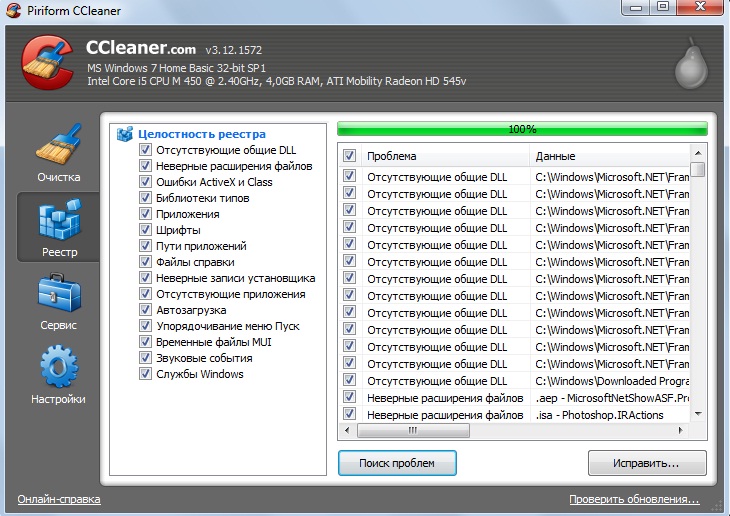Open Проверить обновления... link
The height and width of the screenshot is (516, 730).
634,499
